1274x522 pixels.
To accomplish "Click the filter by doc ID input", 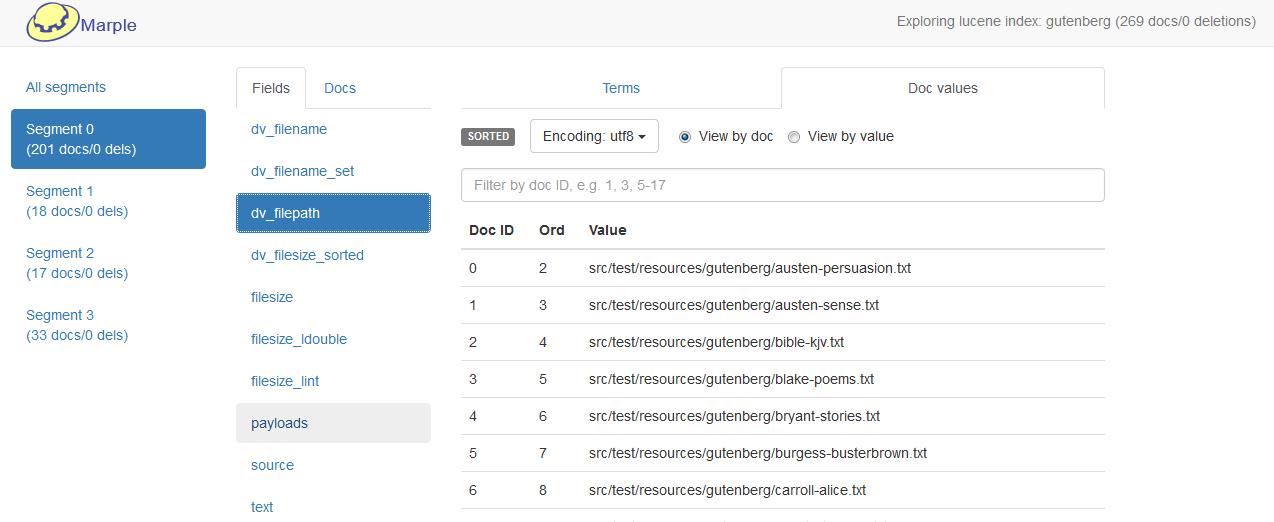I will coord(782,185).
